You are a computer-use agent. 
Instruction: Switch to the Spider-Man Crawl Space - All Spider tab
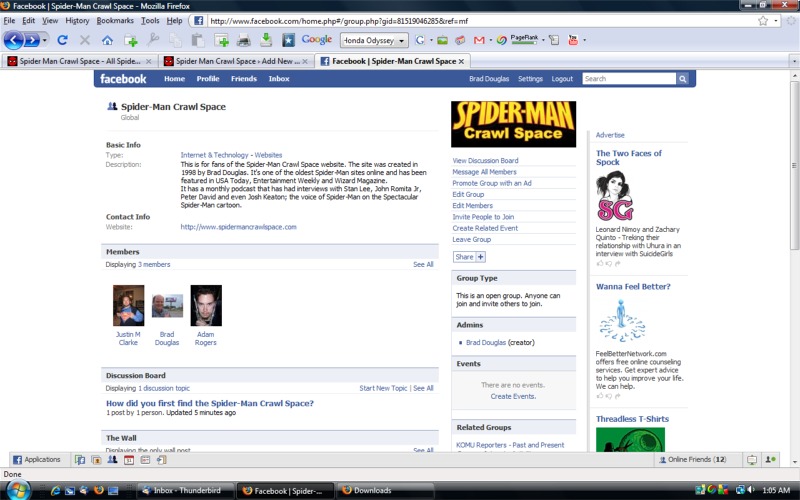click(x=73, y=61)
